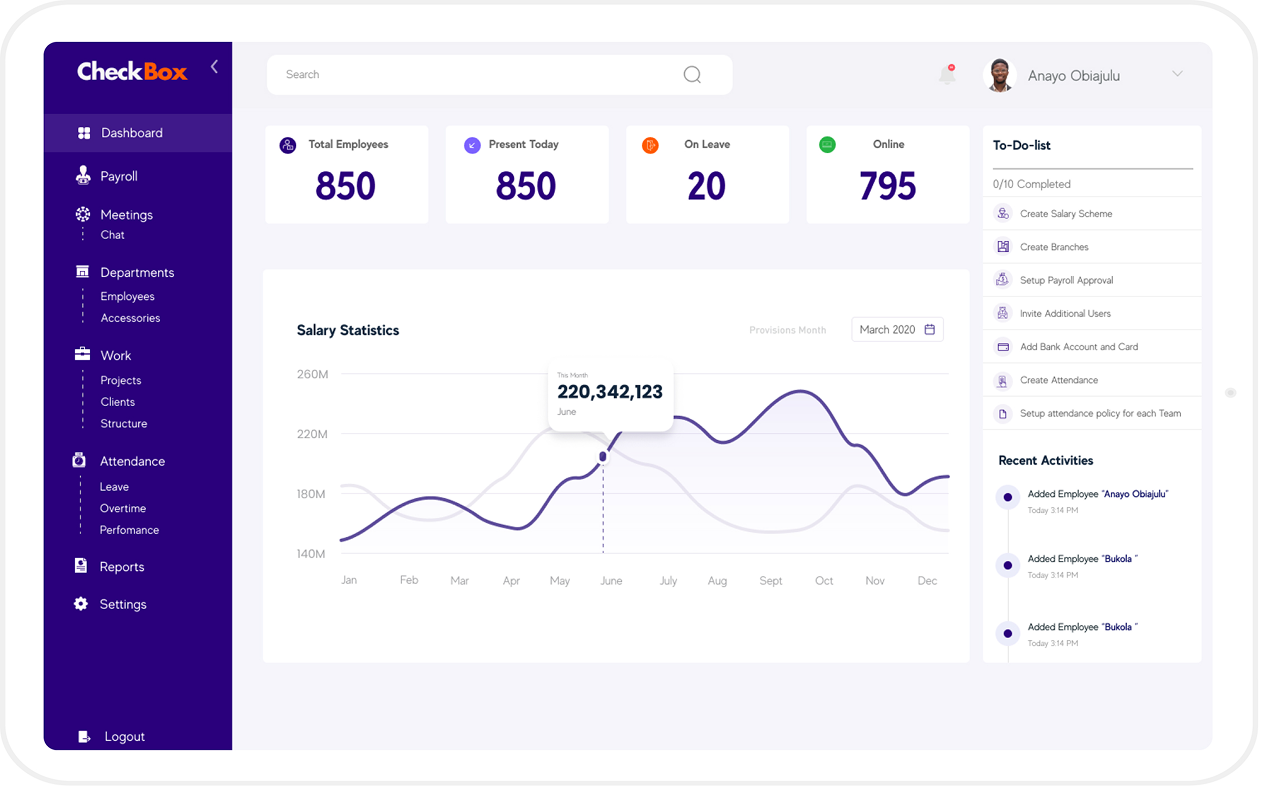Click the Attendance sidebar icon
The width and height of the screenshot is (1261, 788).
click(x=79, y=461)
